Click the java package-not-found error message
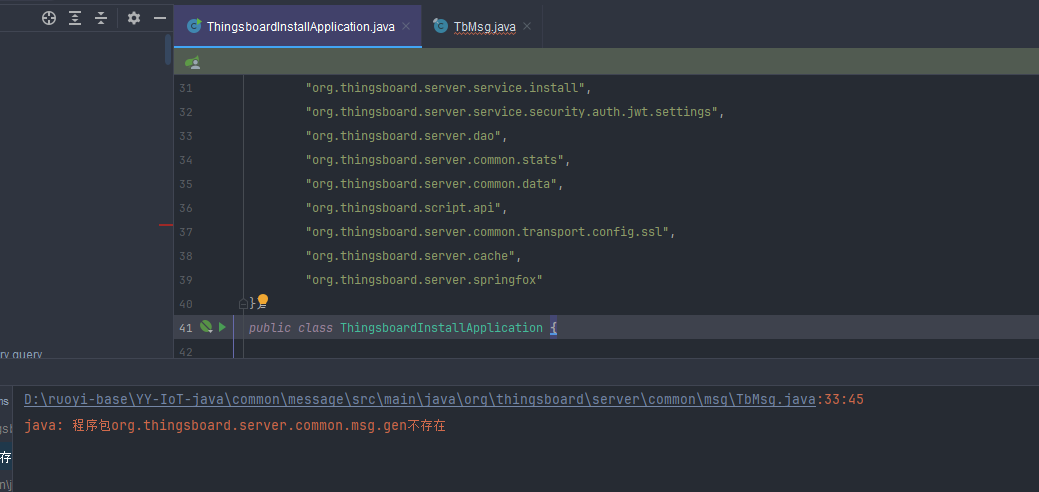This screenshot has height=492, width=1039. pos(235,426)
